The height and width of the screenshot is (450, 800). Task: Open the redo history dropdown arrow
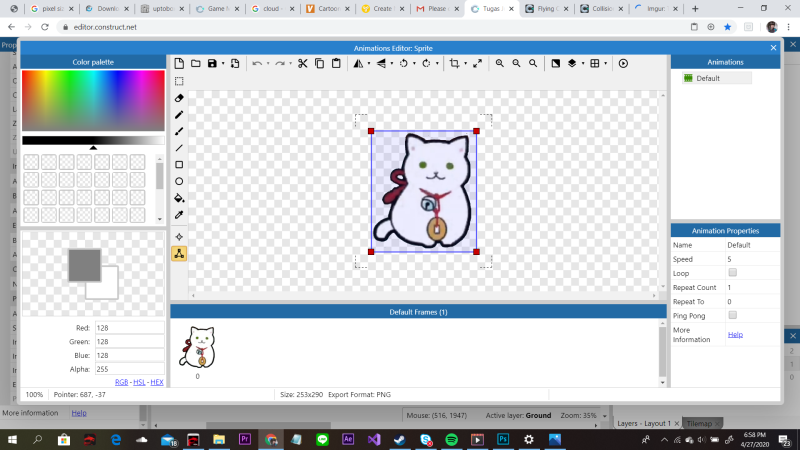(290, 64)
